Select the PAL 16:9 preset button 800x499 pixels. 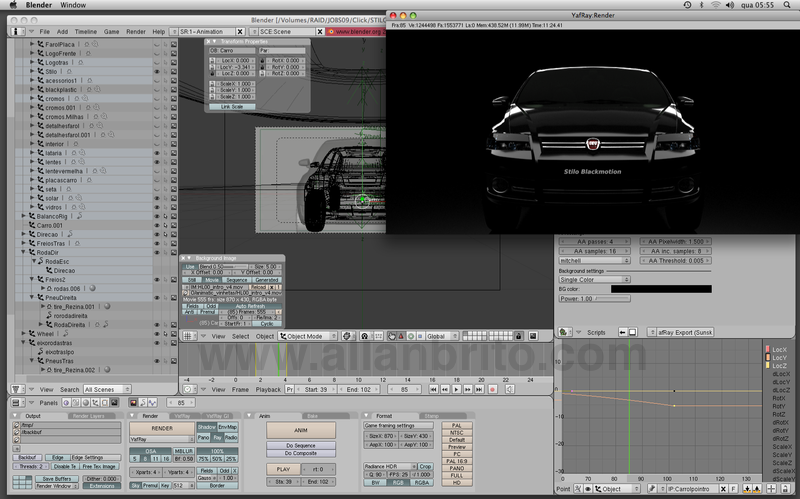(457, 461)
